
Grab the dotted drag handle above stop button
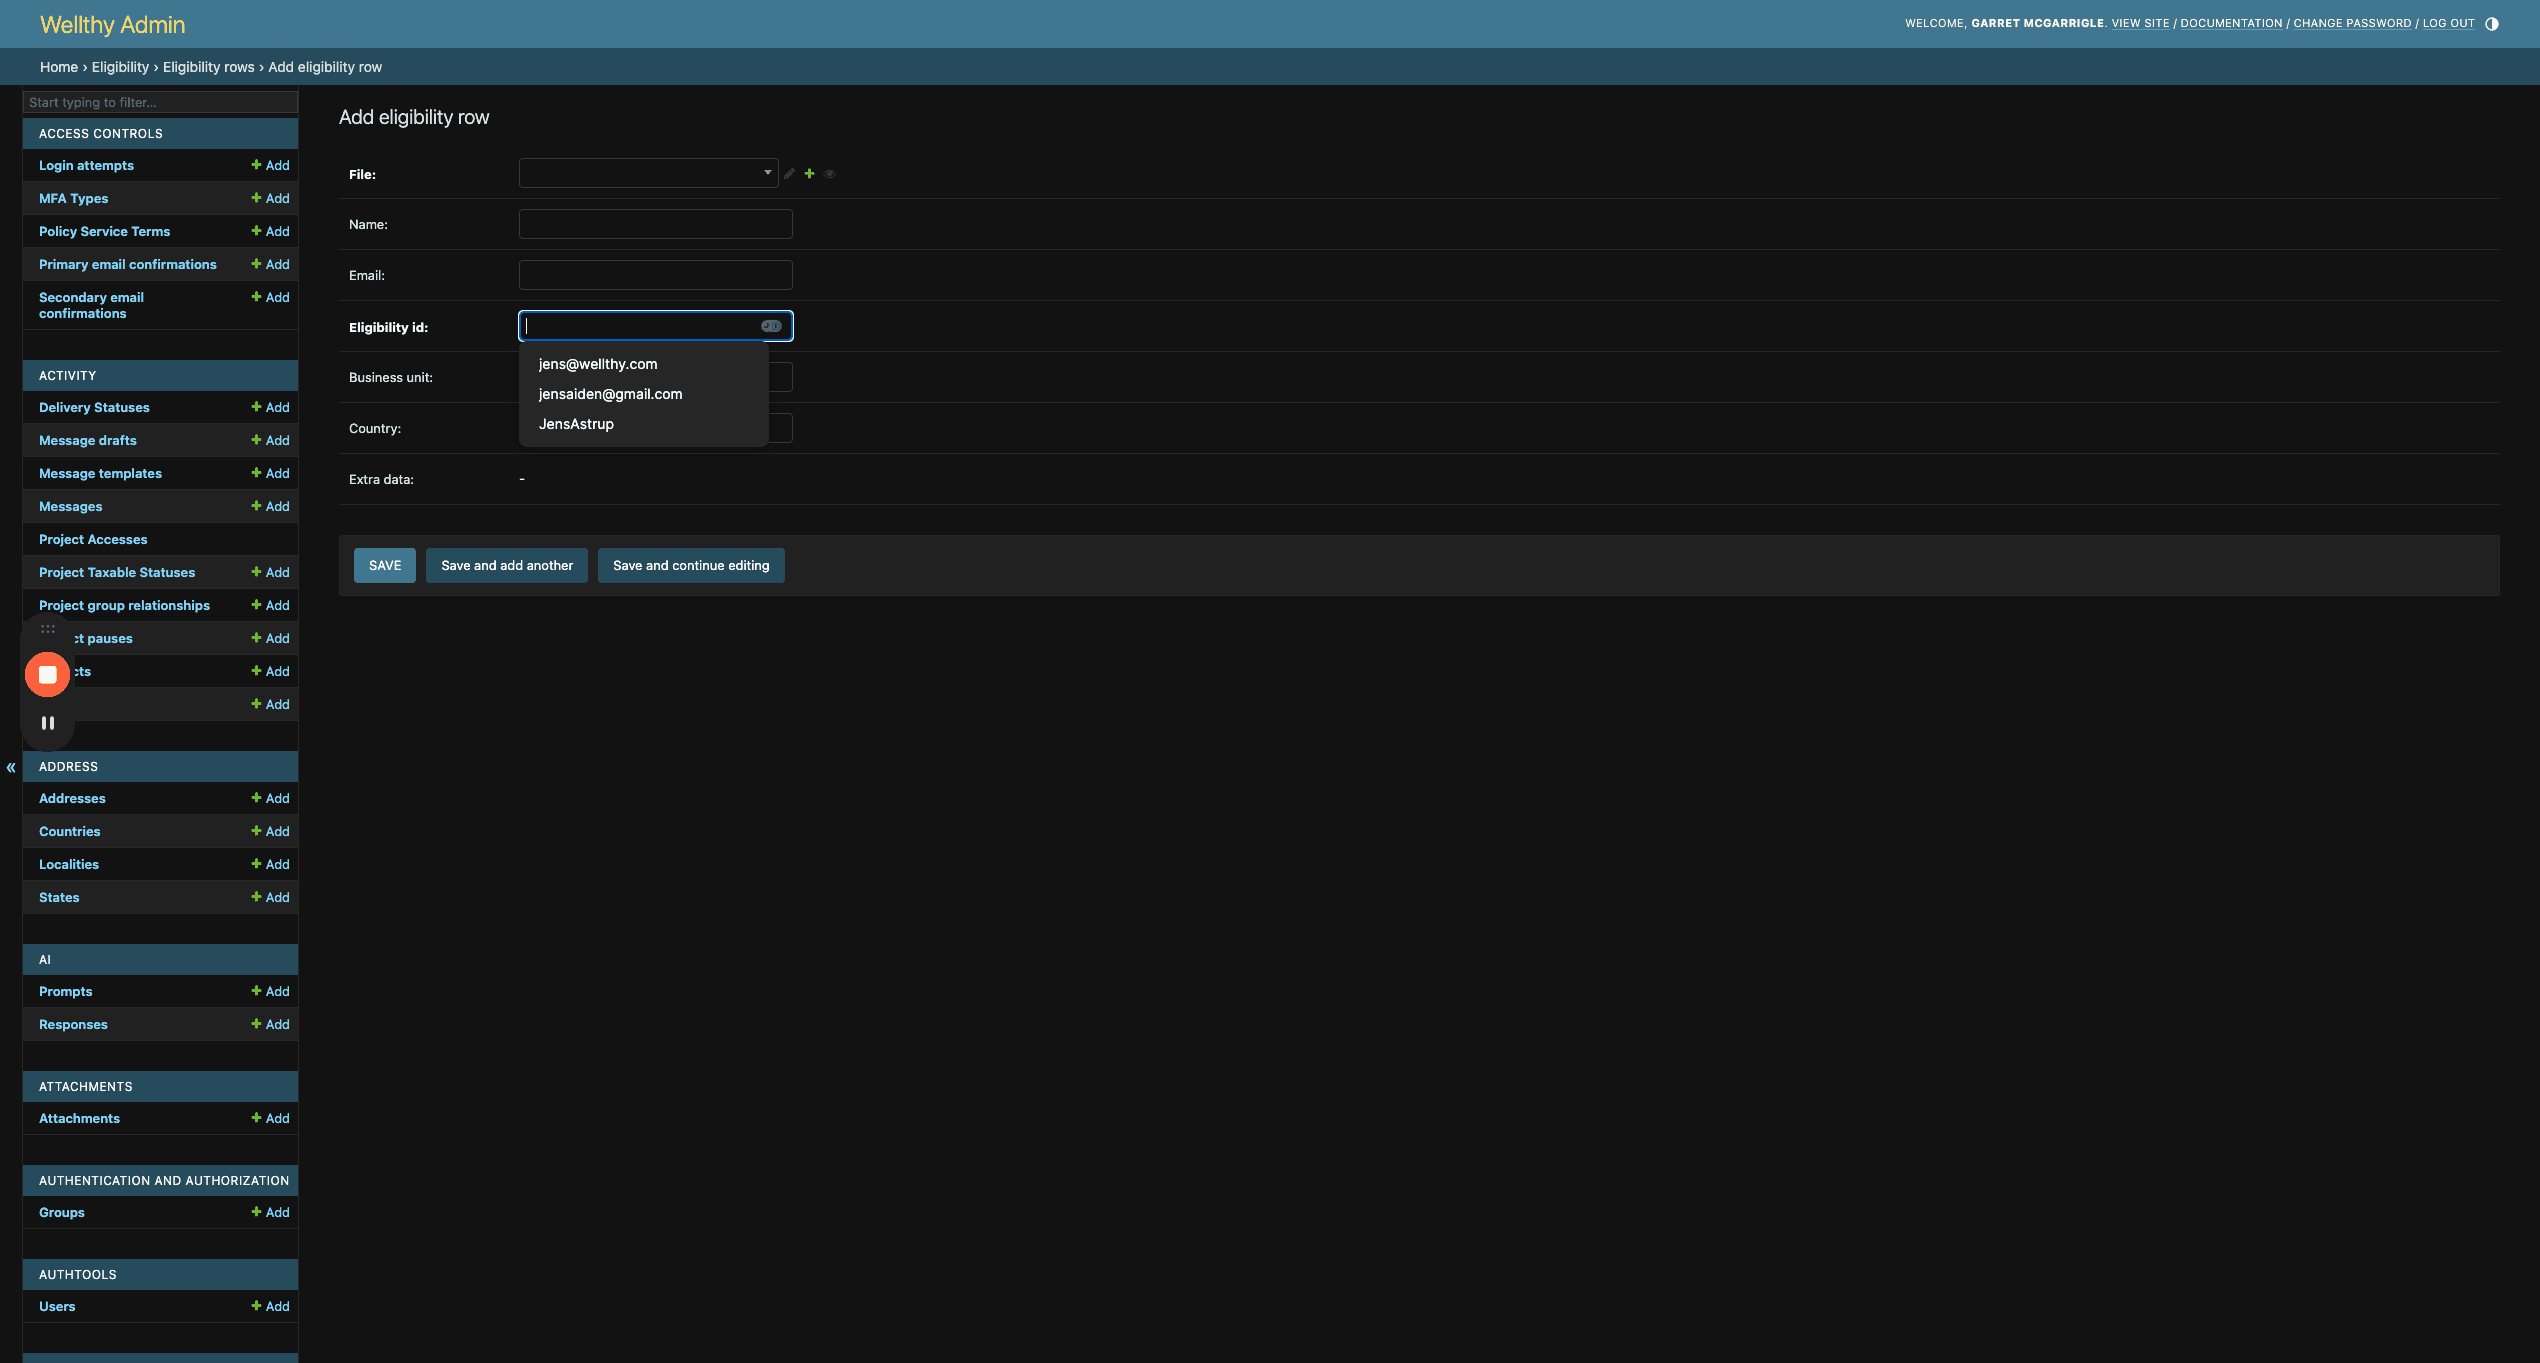coord(47,629)
